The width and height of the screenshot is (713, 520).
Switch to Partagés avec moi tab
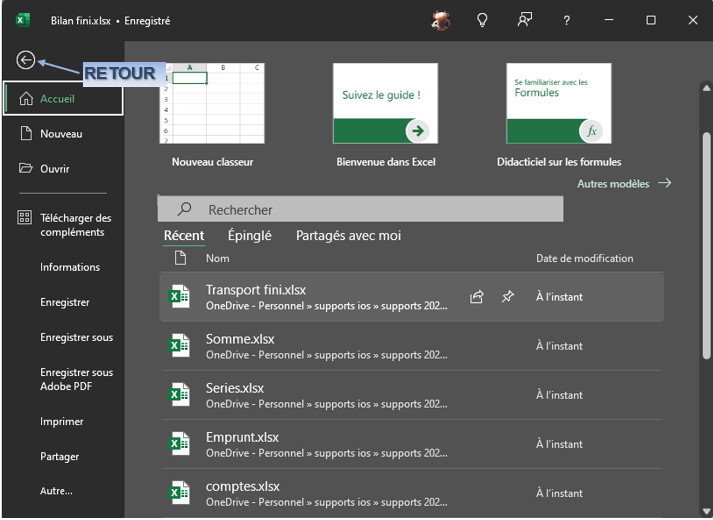[348, 235]
